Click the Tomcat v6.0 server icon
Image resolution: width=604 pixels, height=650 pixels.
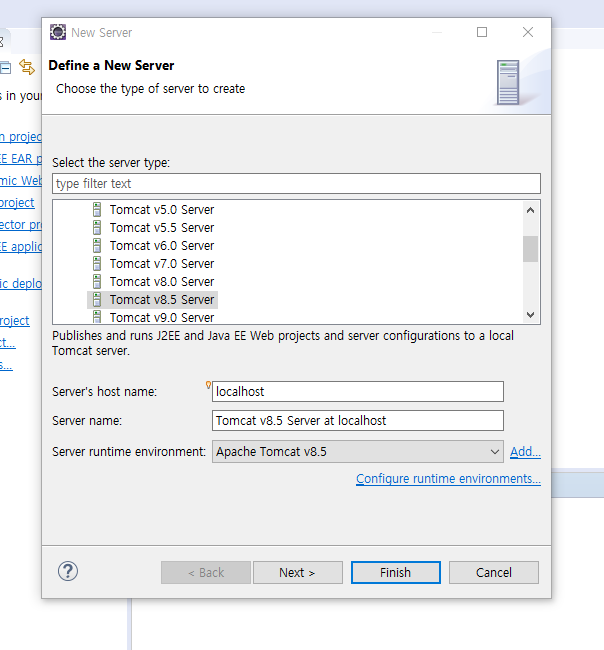tap(97, 246)
